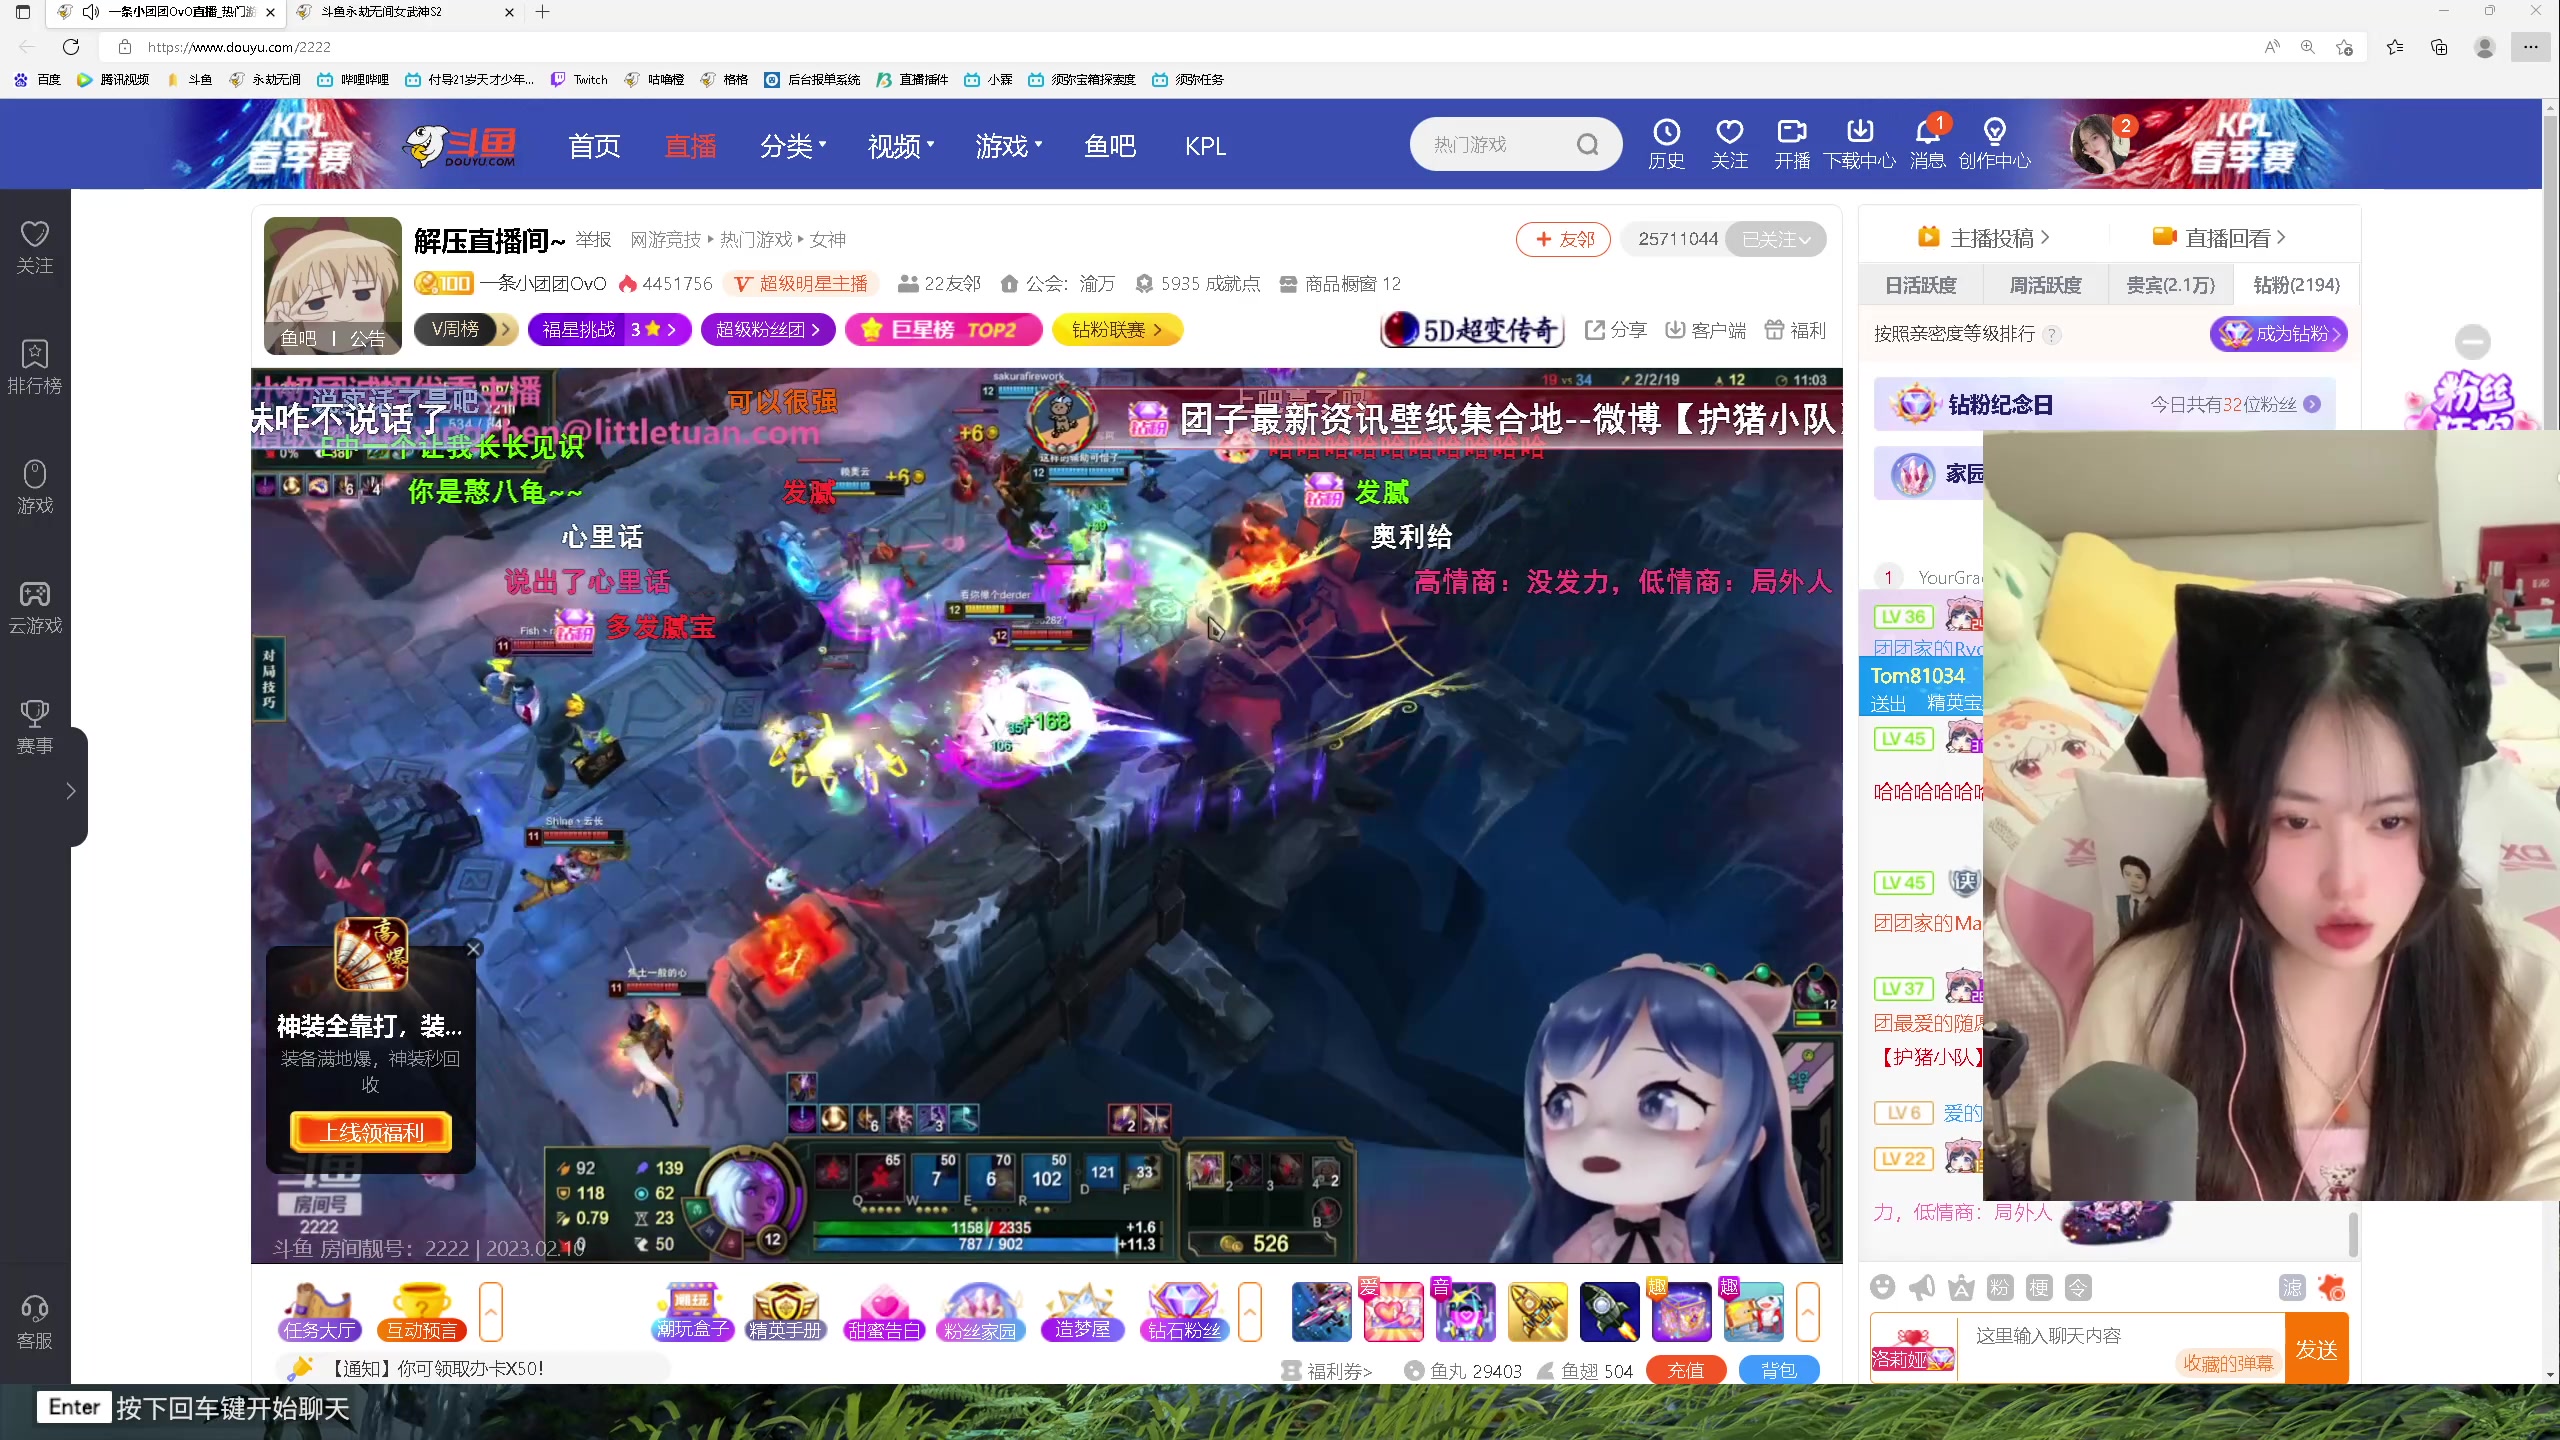Viewport: 2560px width, 1440px height.
Task: Open the 造梦屋 dream house icon
Action: tap(1083, 1310)
